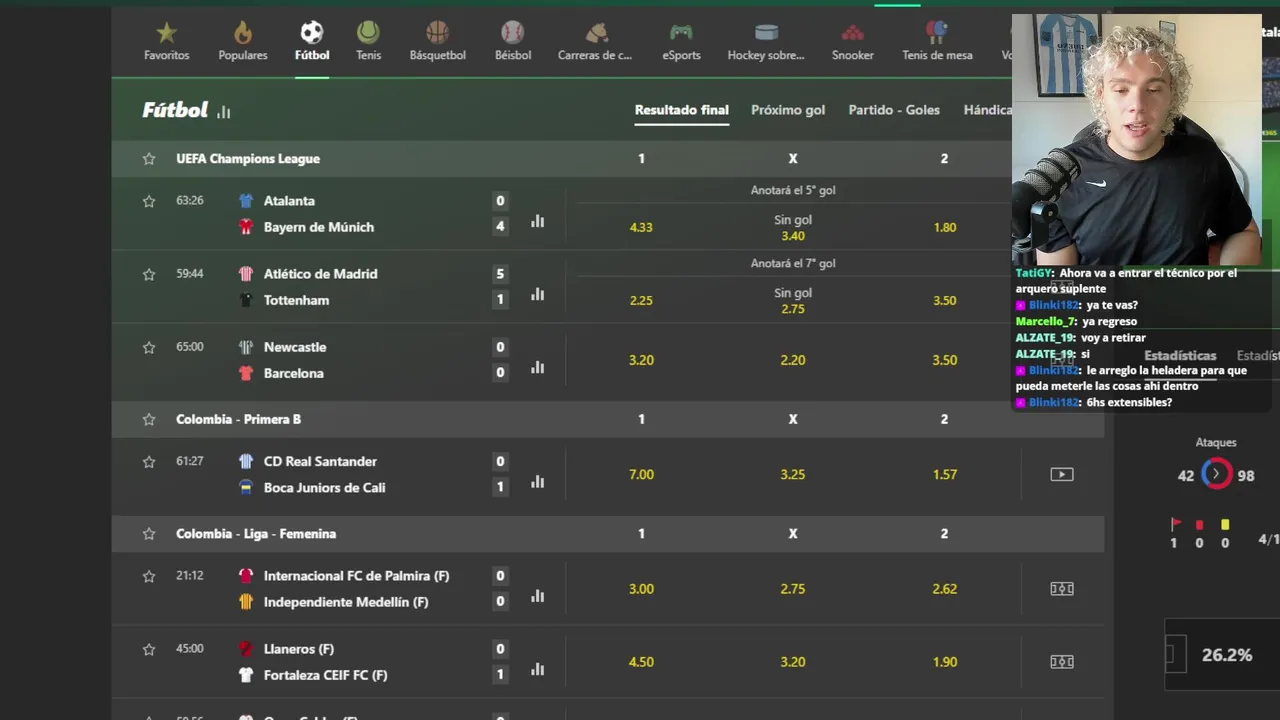
Task: Select the Populares flame icon
Action: [x=243, y=41]
